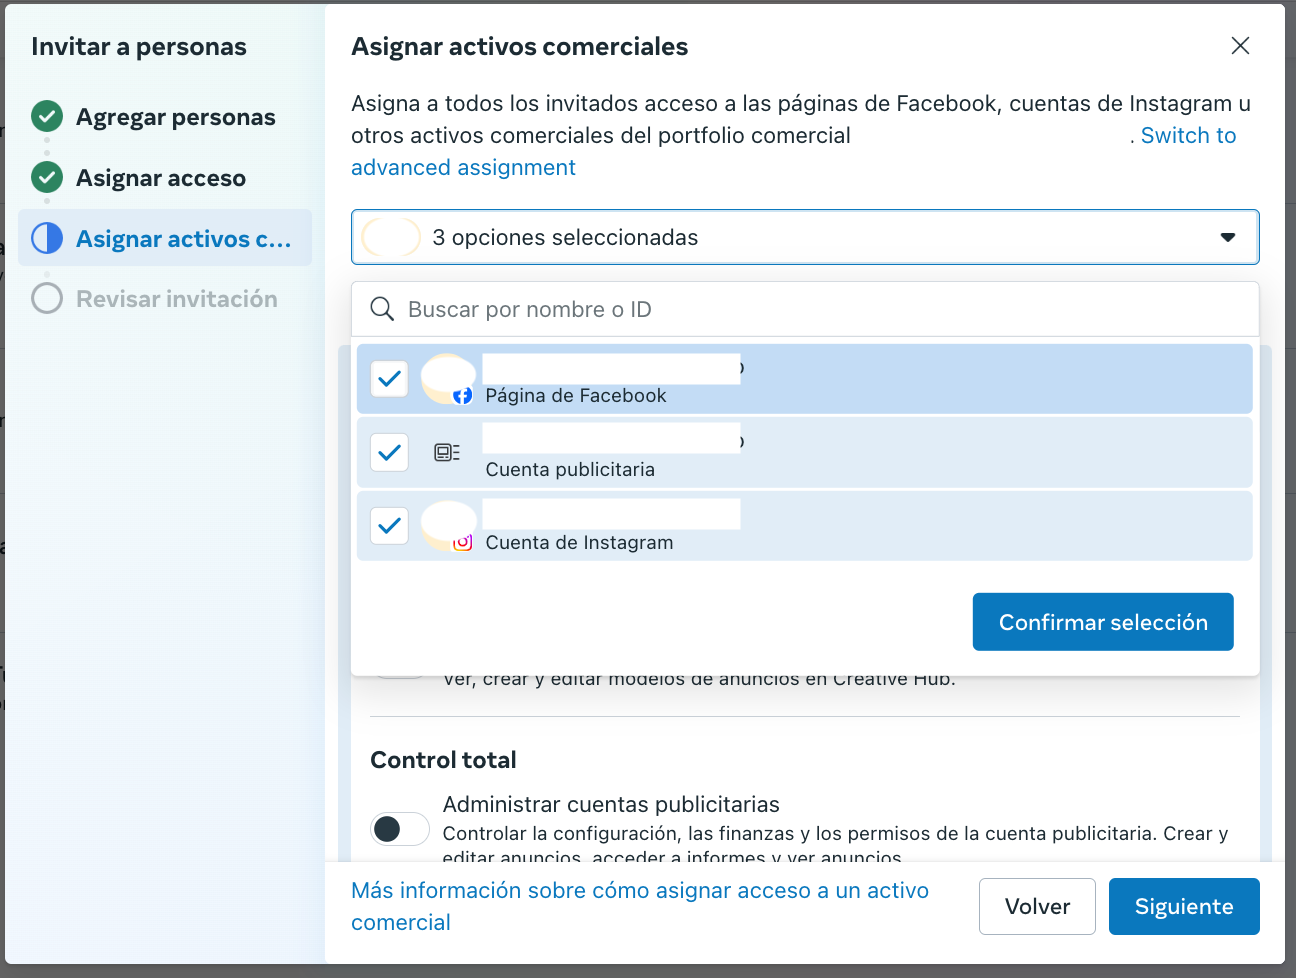Uncheck the Cuenta publicitaria checkbox
Screen dimensions: 1296x978
[389, 453]
